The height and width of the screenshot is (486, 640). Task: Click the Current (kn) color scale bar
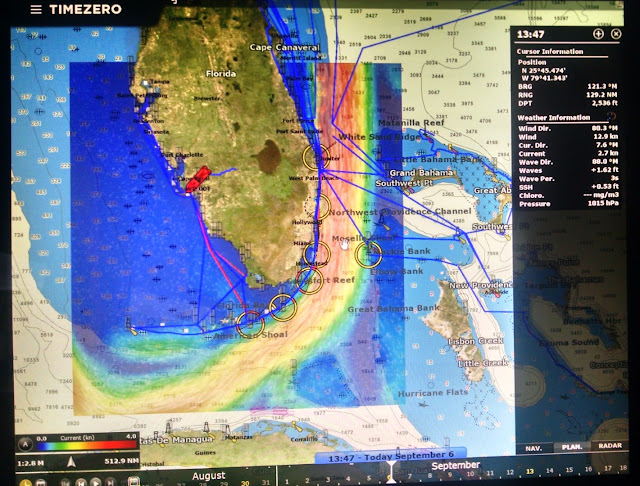(87, 445)
